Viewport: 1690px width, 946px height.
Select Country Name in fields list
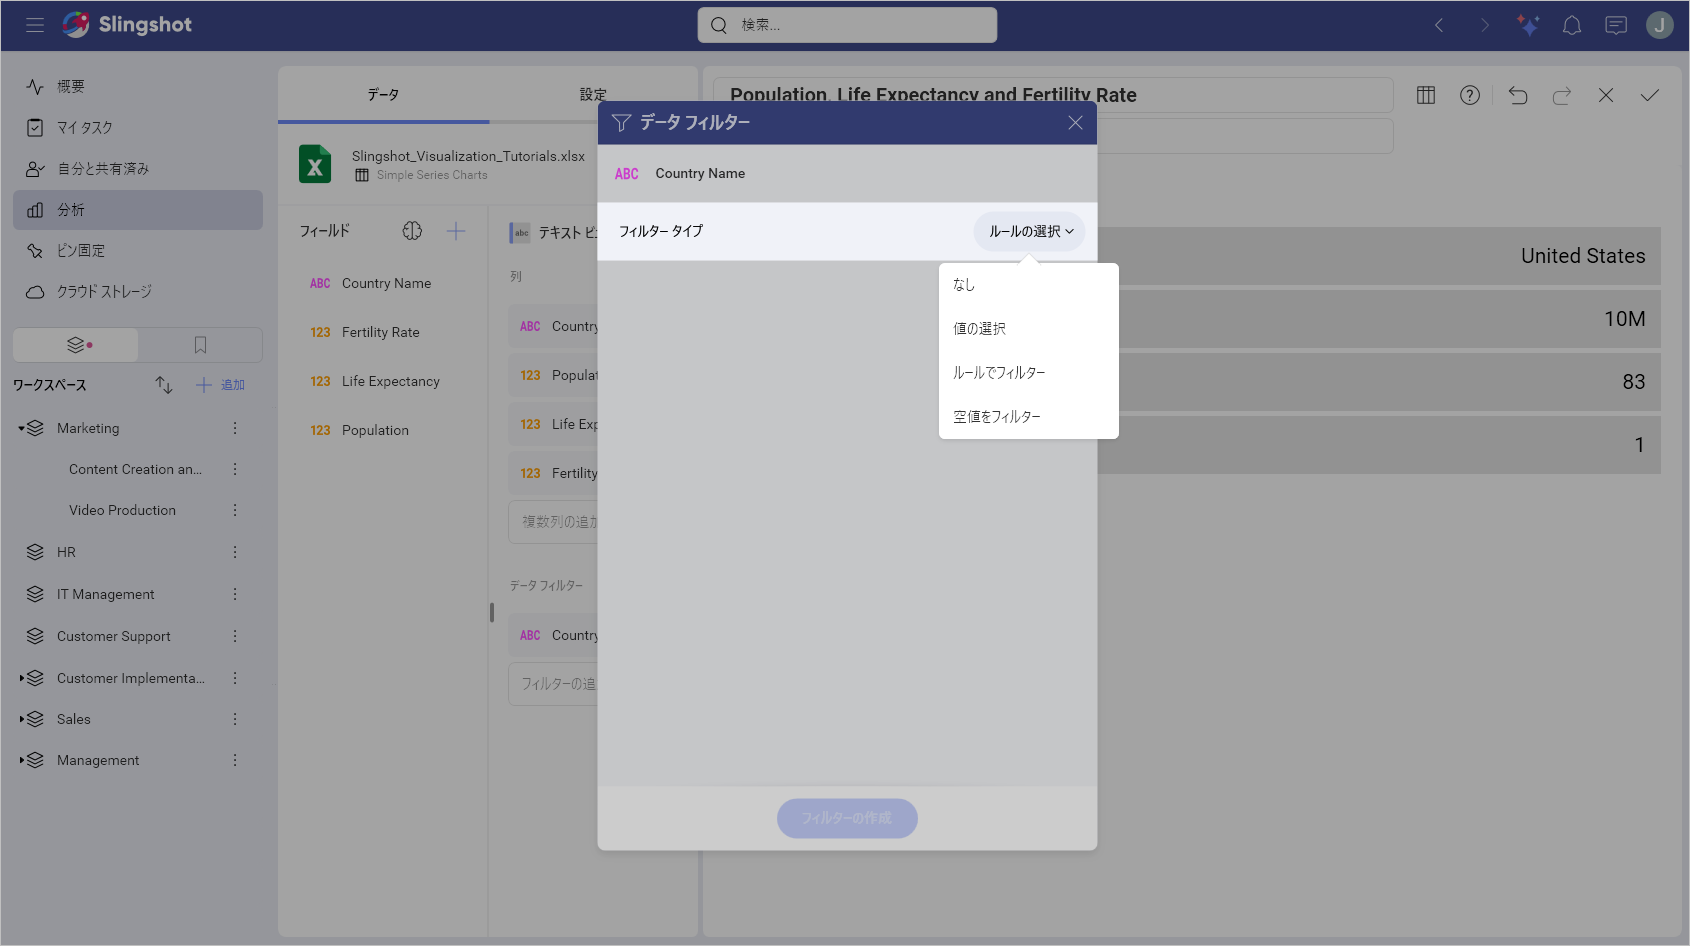click(385, 284)
